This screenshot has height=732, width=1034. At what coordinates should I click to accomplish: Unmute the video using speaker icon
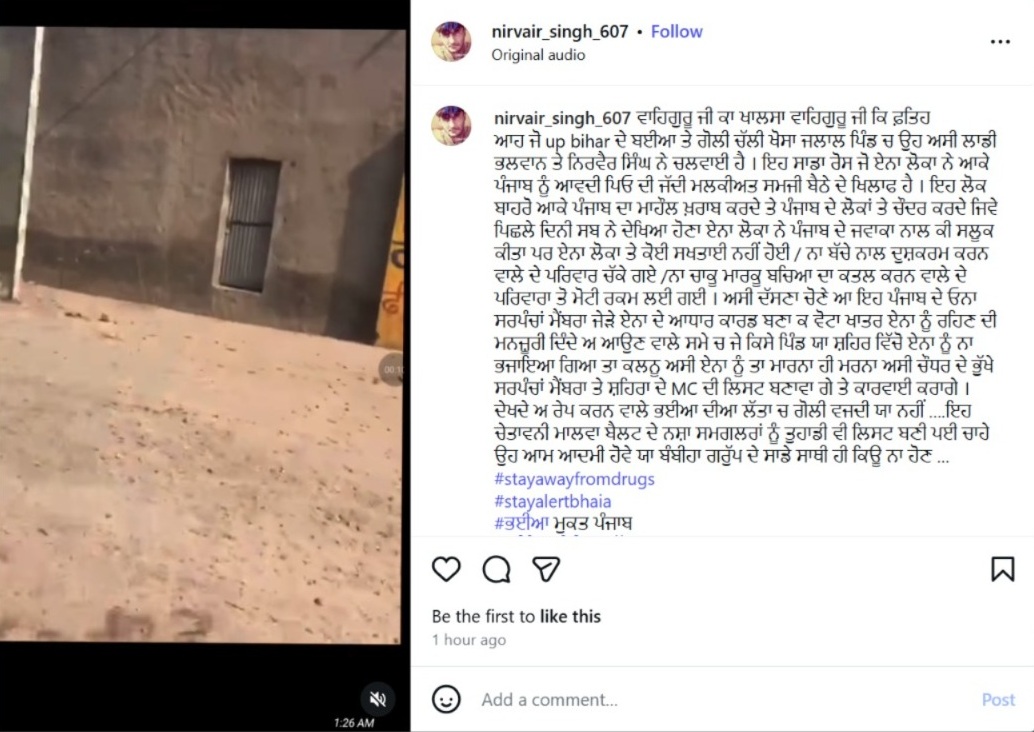click(x=378, y=699)
